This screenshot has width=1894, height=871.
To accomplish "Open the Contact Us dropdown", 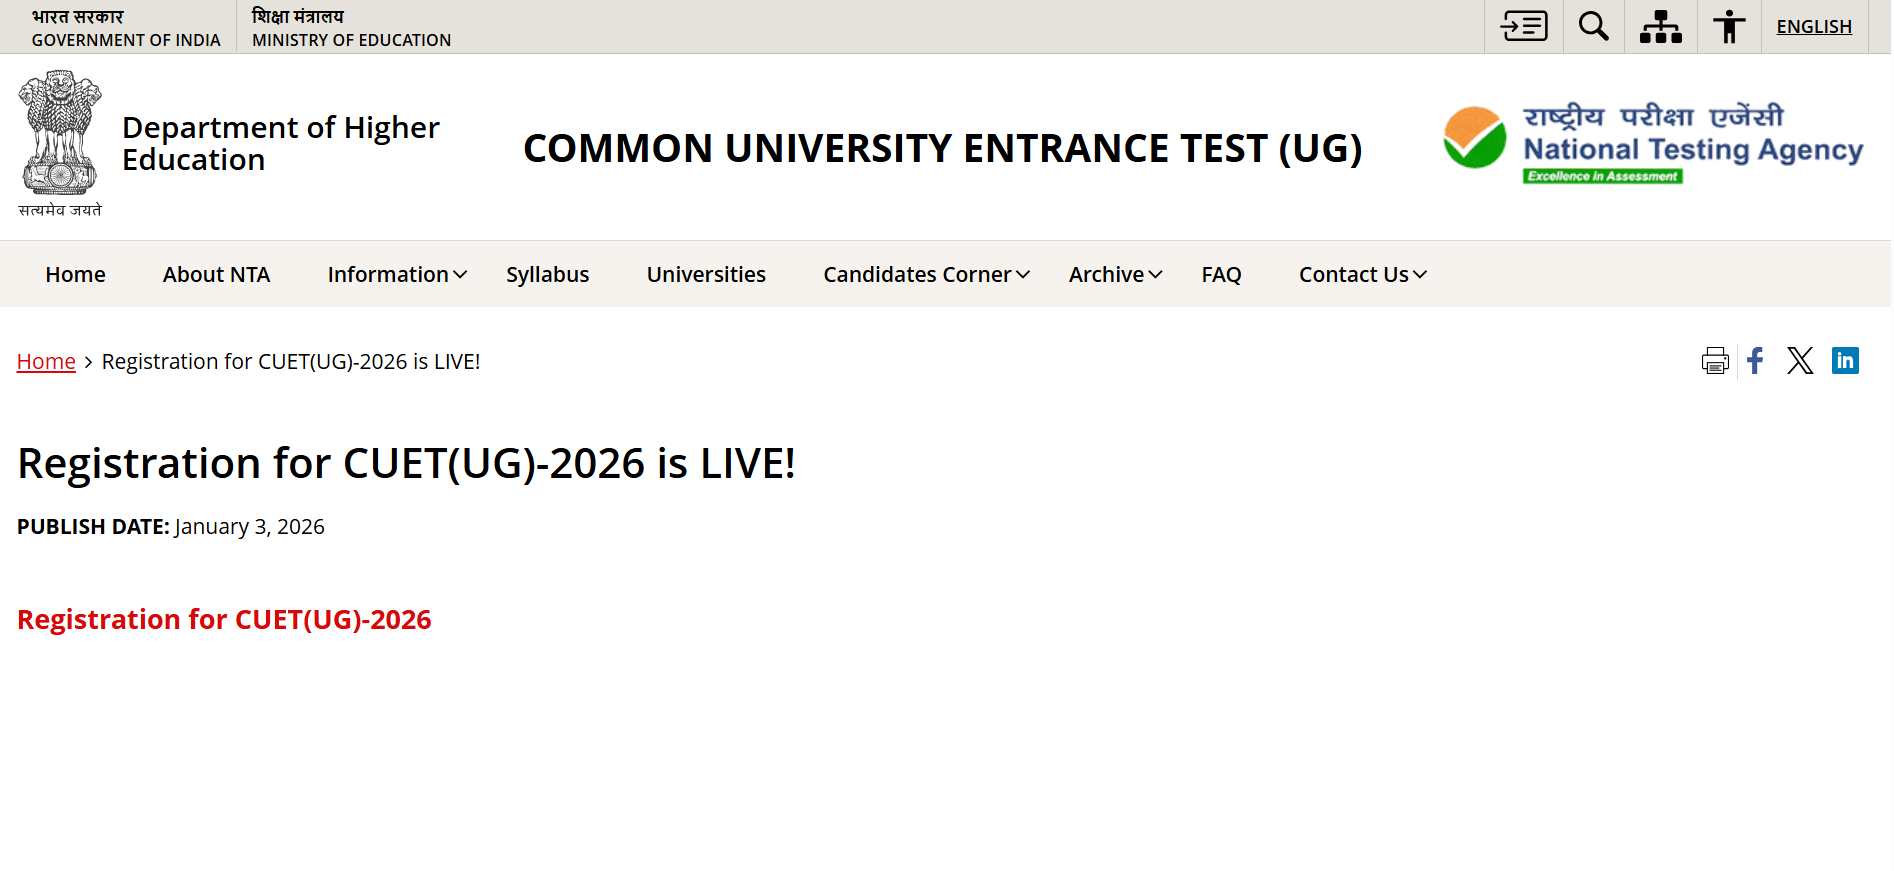I will point(1362,275).
